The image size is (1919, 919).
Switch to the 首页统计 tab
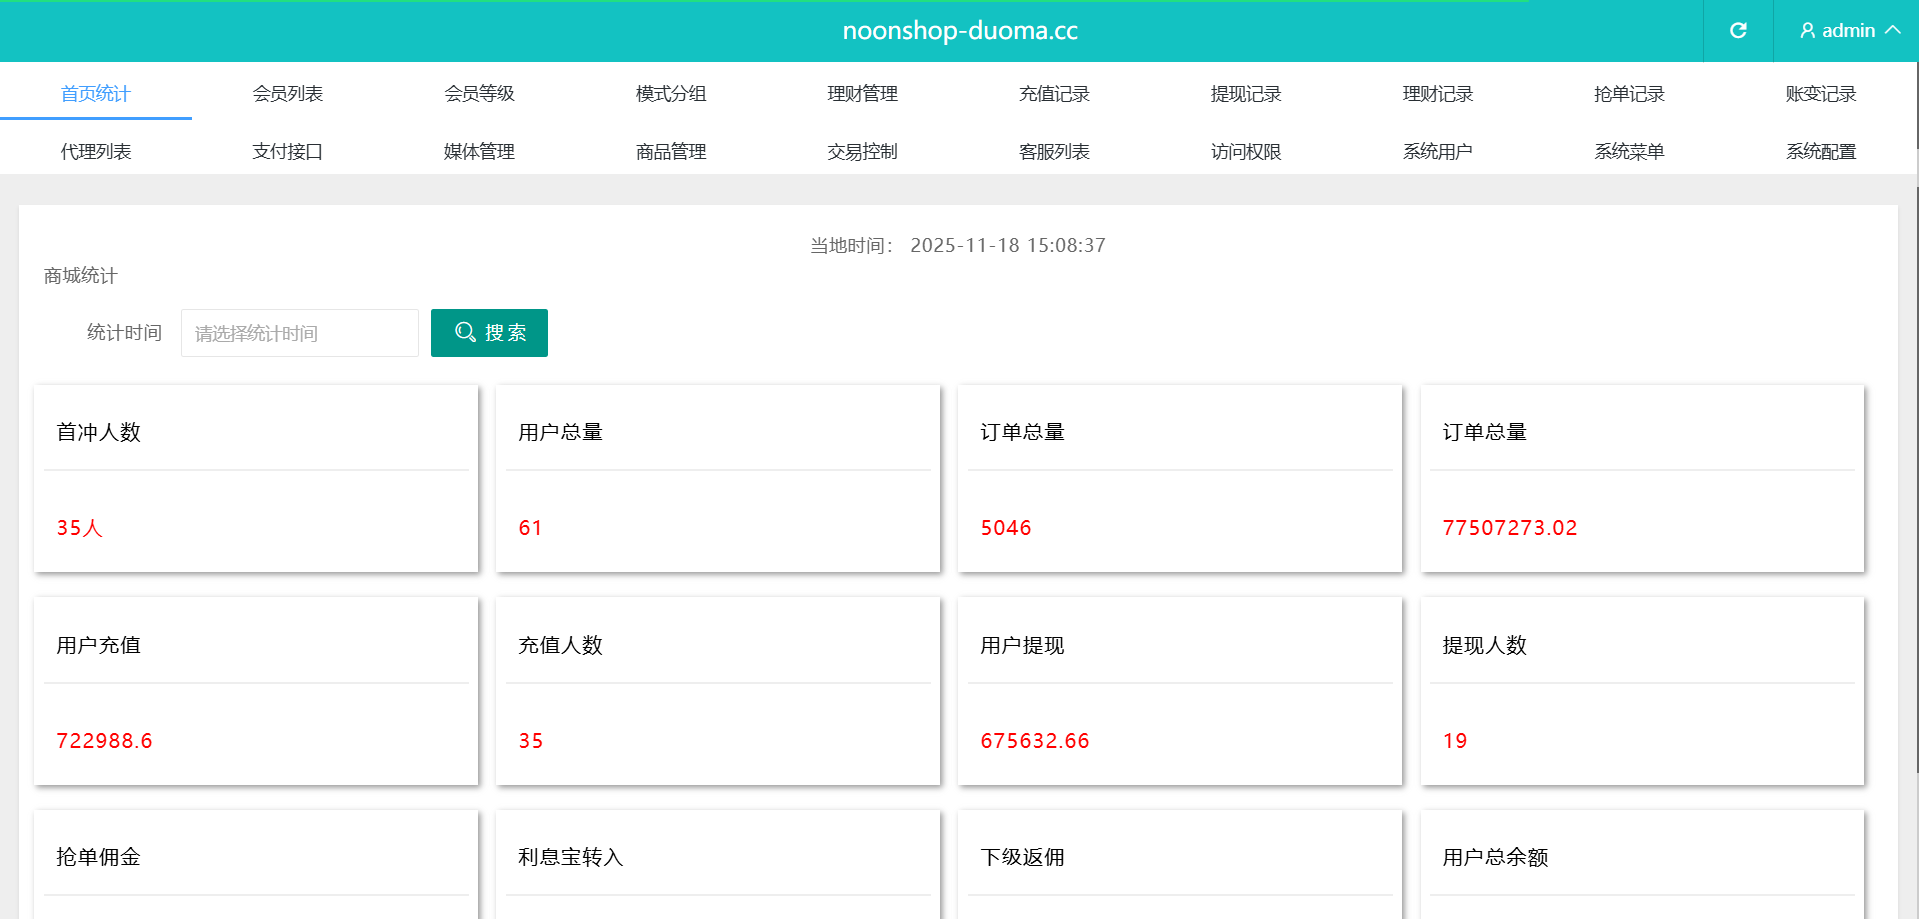[96, 94]
